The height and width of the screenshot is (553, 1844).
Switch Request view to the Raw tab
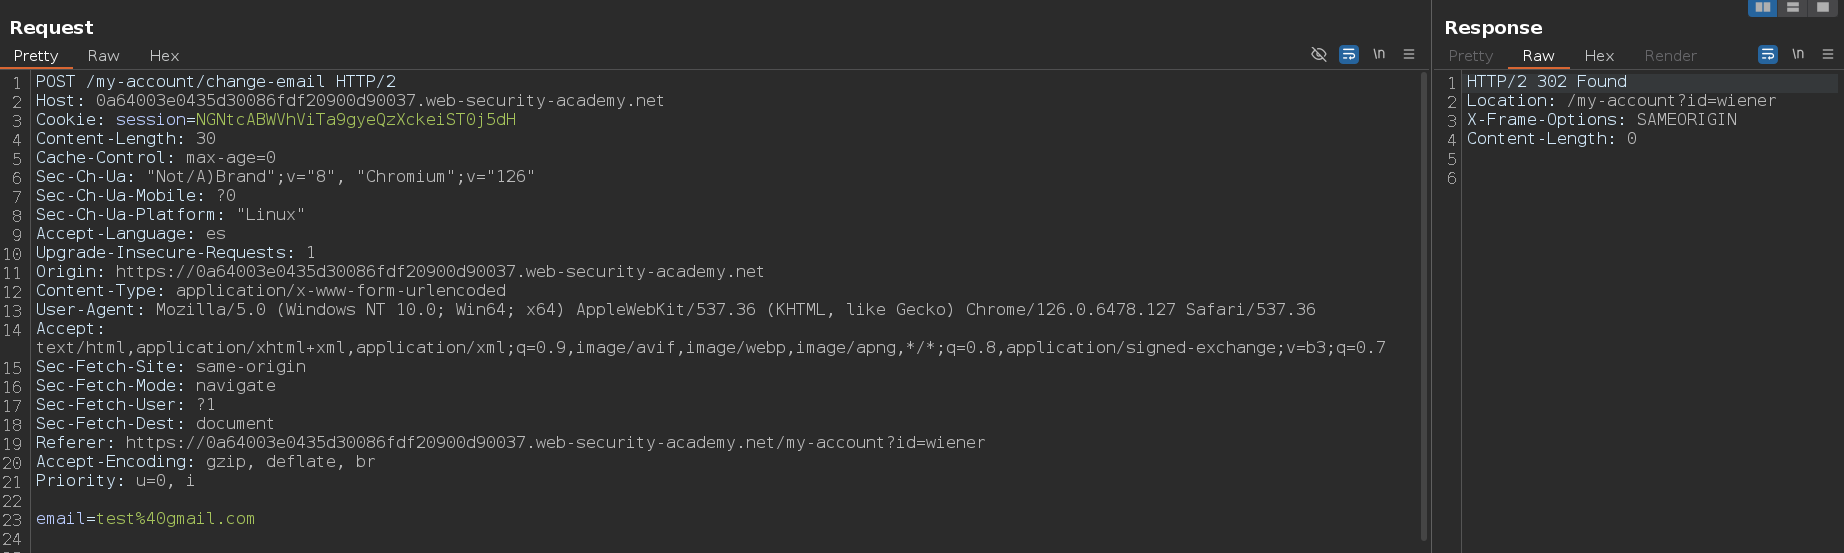pyautogui.click(x=103, y=56)
